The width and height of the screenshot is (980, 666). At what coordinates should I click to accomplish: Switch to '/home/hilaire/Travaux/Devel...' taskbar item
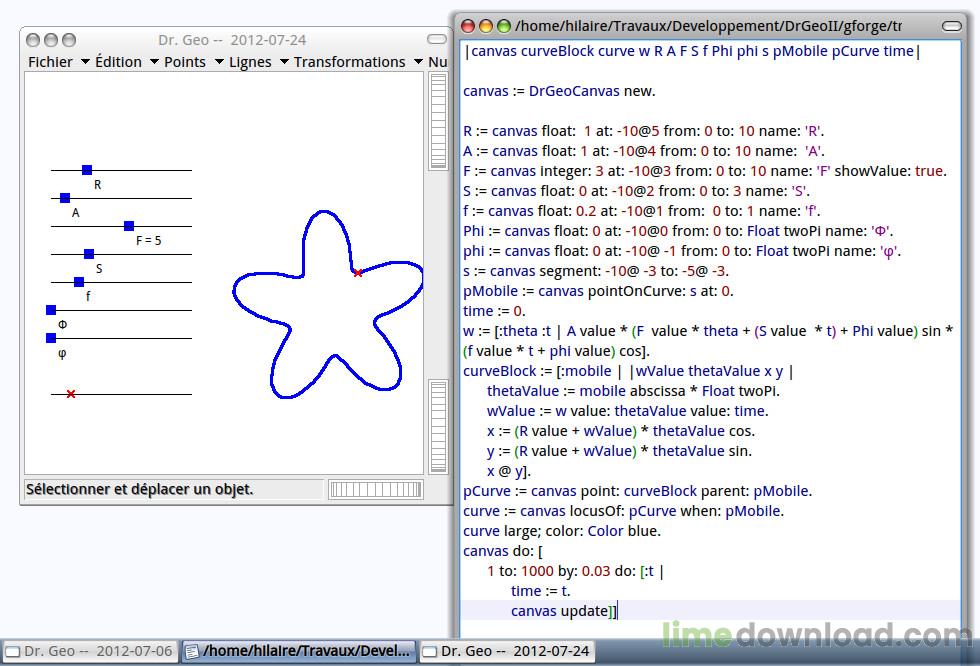coord(299,652)
